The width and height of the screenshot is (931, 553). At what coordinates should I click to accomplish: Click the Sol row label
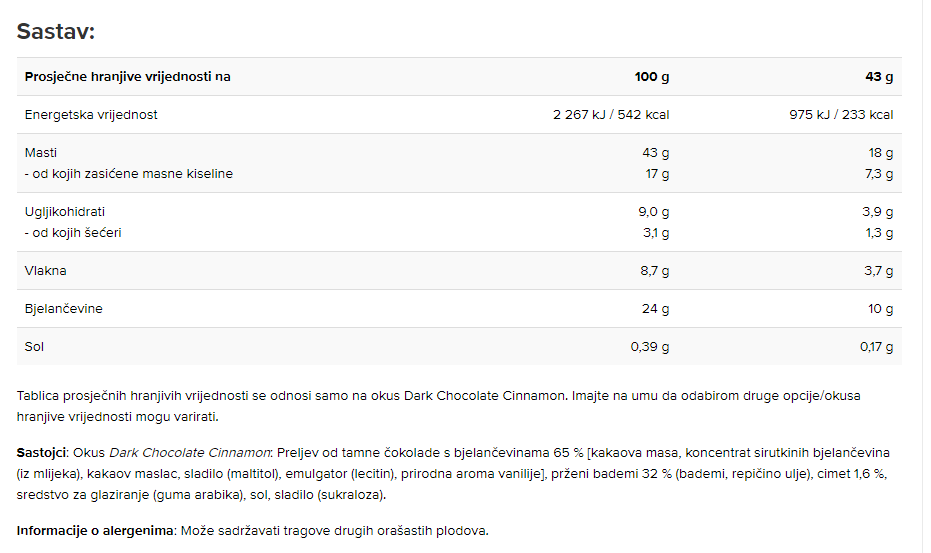click(34, 347)
